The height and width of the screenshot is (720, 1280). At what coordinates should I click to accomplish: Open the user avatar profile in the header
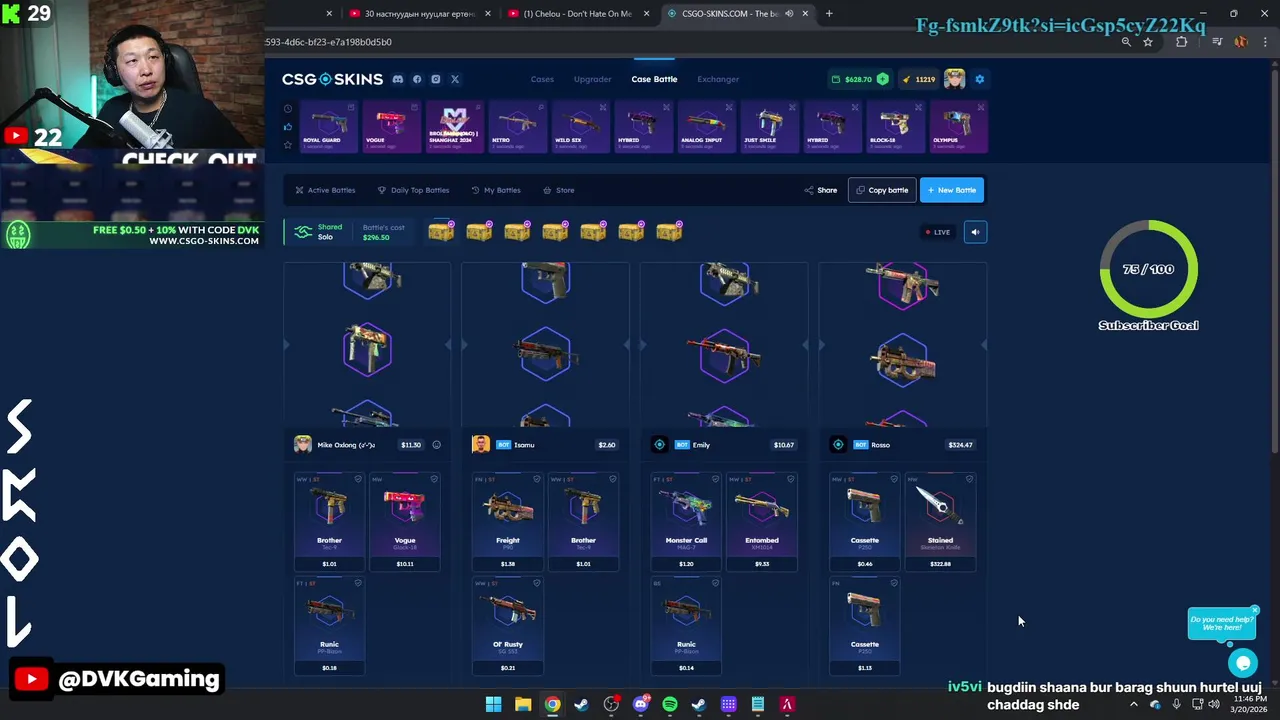(954, 79)
